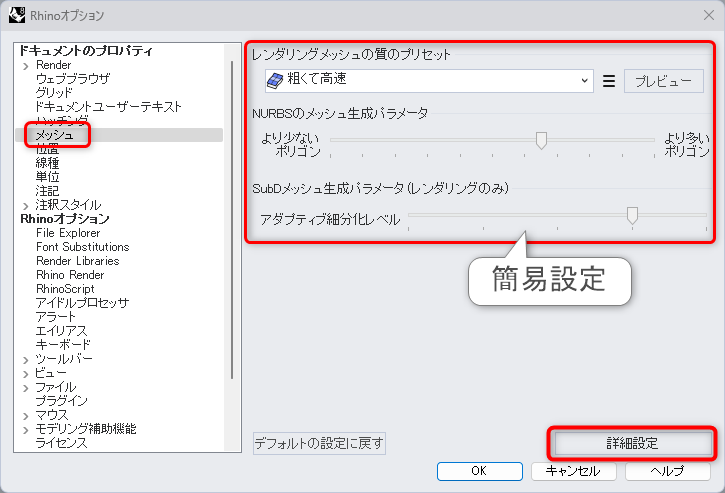Select ビュー in the tree
725x493 pixels.
point(51,373)
